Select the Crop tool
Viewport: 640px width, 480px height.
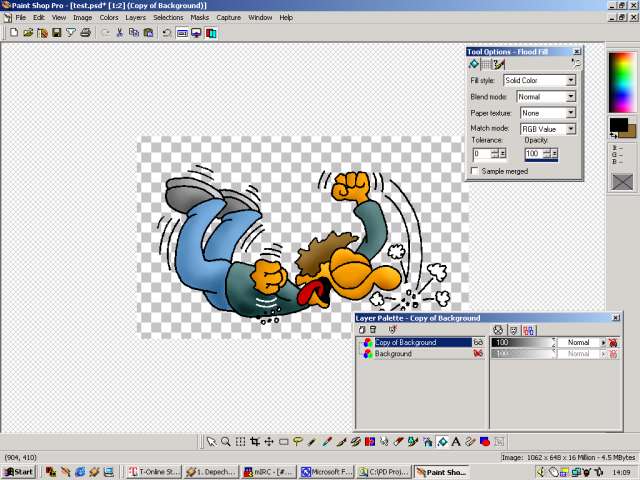coord(255,442)
